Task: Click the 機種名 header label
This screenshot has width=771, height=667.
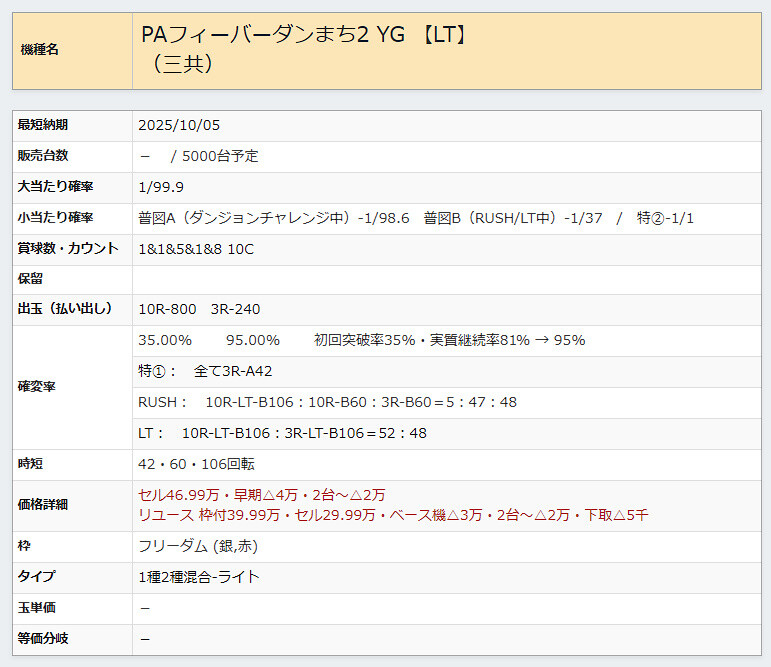Action: (x=39, y=50)
